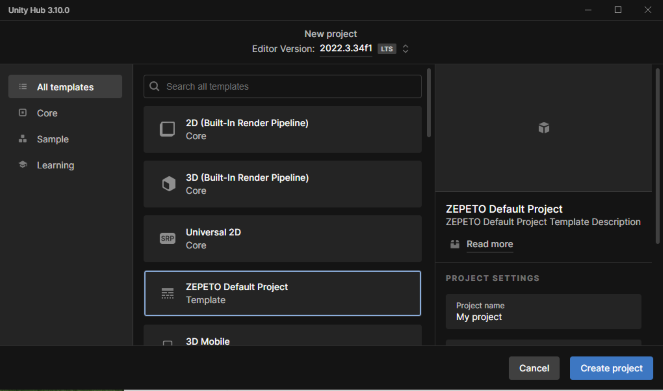This screenshot has width=663, height=391.
Task: Click the search magnifier icon
Action: 154,86
